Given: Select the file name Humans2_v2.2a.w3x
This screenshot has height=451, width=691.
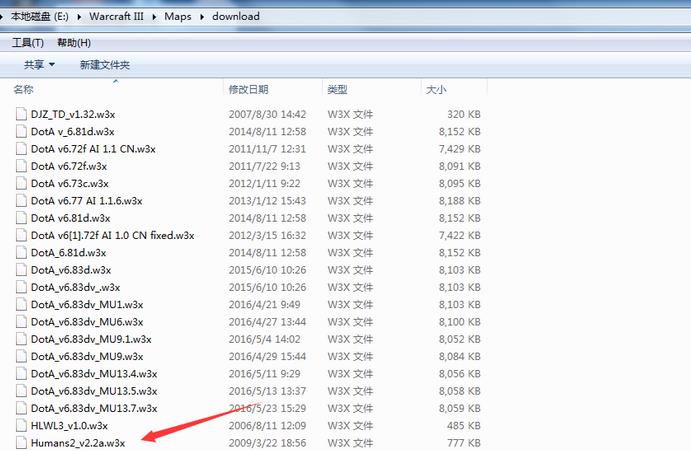Looking at the screenshot, I should 78,443.
